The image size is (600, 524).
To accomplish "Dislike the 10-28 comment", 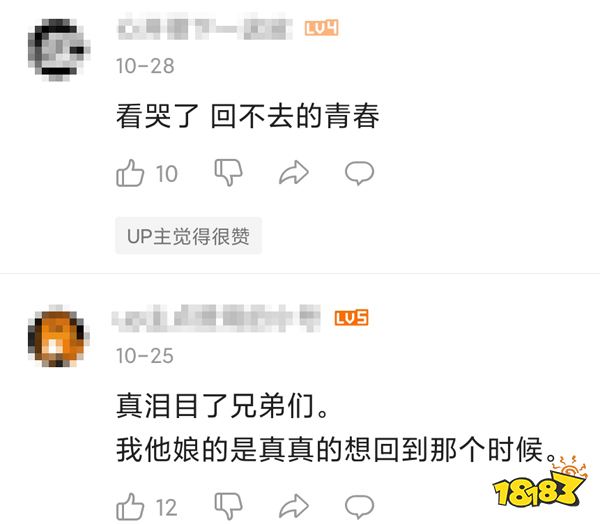I will (x=228, y=173).
